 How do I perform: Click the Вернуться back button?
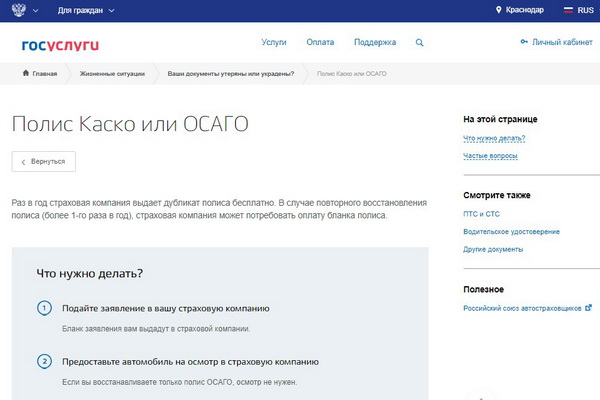click(x=44, y=162)
